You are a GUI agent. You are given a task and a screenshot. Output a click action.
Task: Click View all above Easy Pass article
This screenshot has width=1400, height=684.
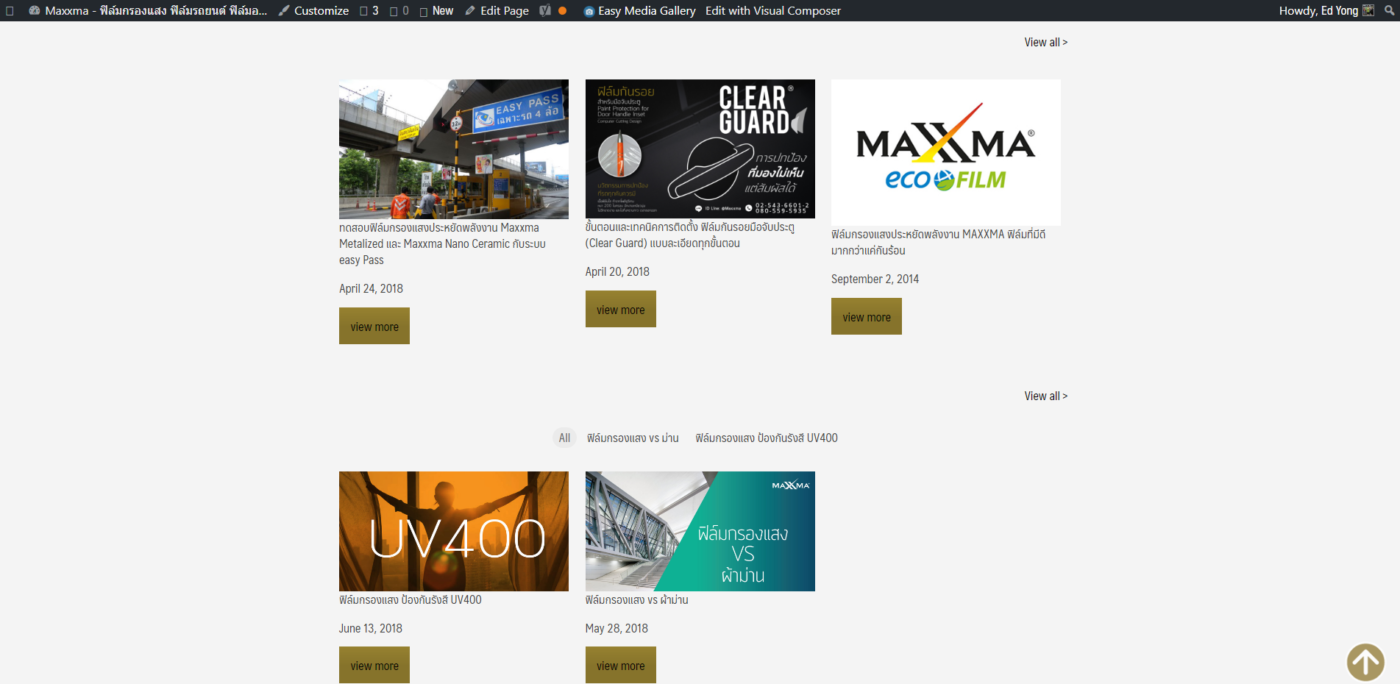pos(1046,42)
